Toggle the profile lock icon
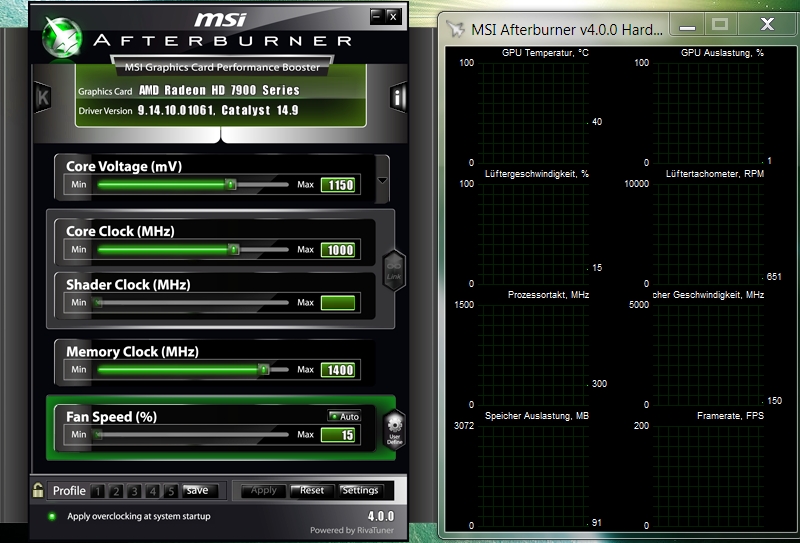The image size is (800, 543). click(38, 490)
